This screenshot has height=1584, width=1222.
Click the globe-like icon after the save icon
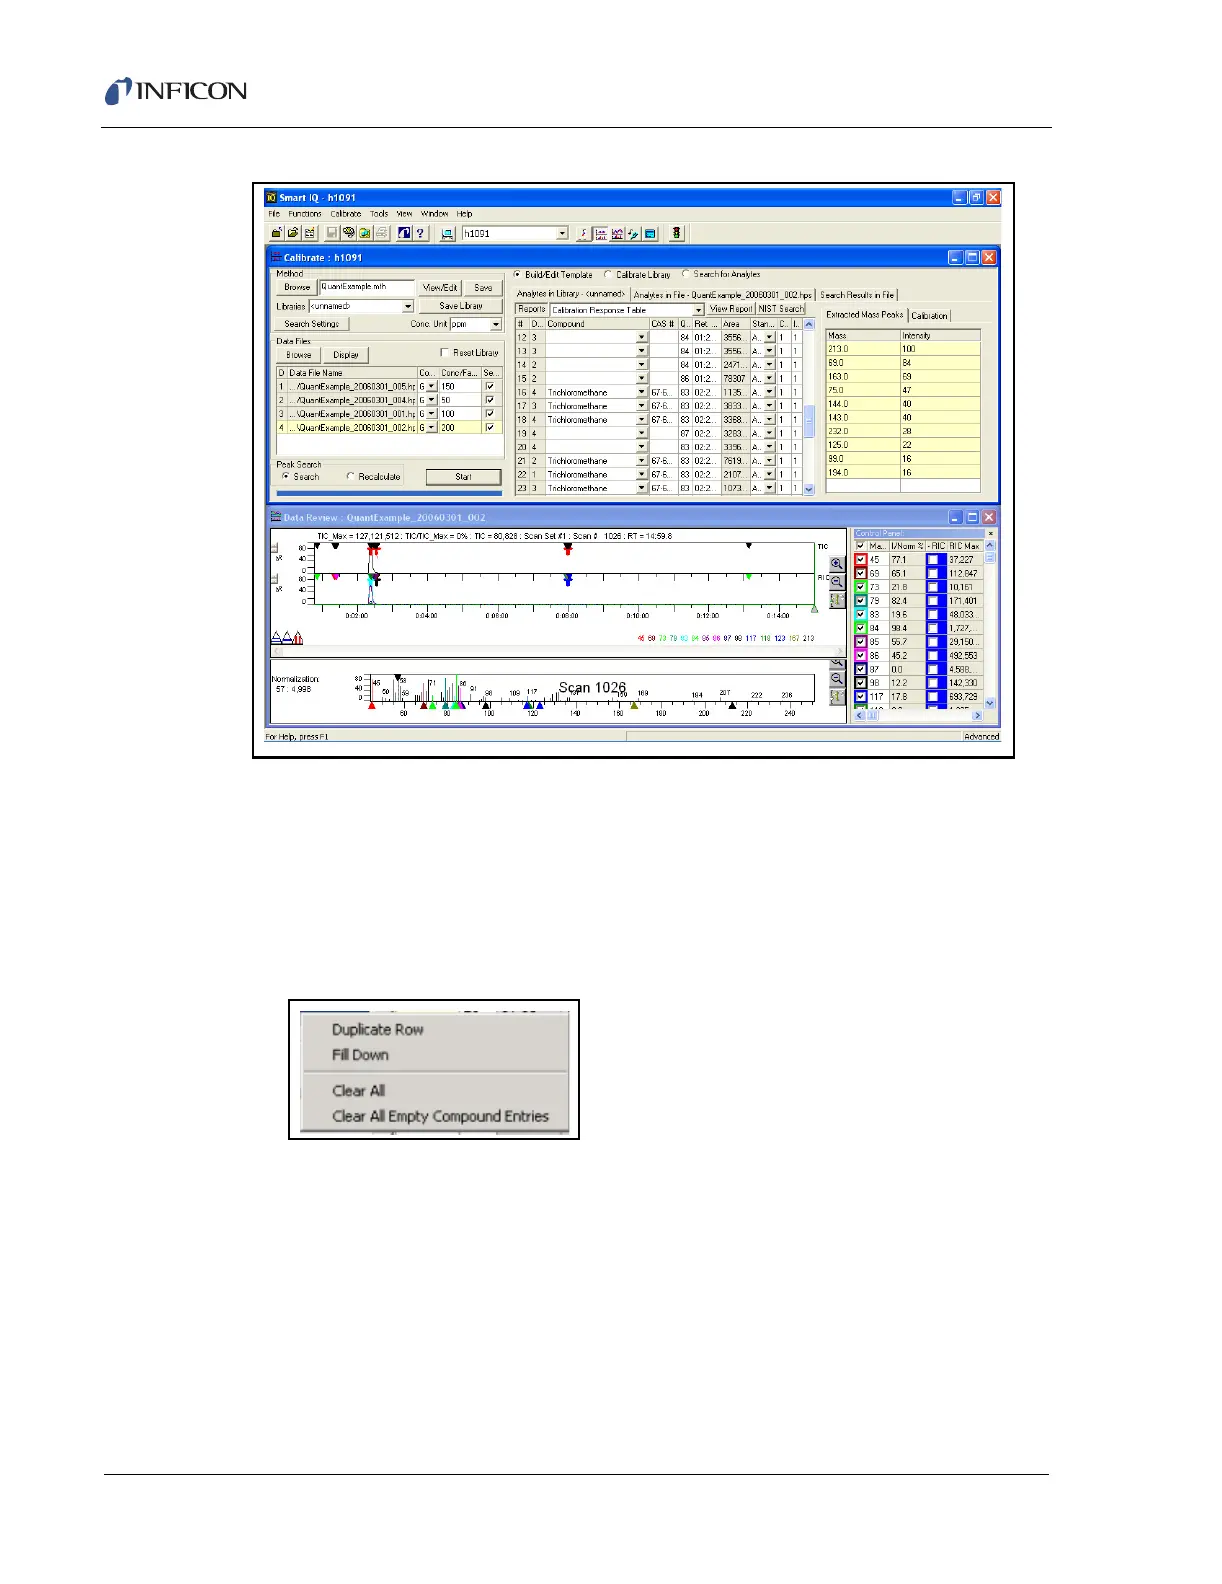[x=349, y=233]
